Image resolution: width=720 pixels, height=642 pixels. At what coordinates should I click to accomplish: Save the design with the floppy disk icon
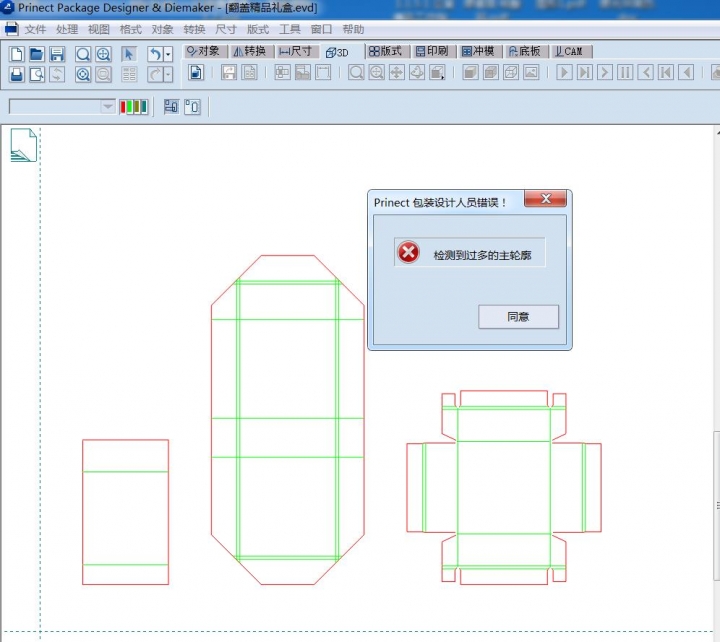pyautogui.click(x=57, y=54)
